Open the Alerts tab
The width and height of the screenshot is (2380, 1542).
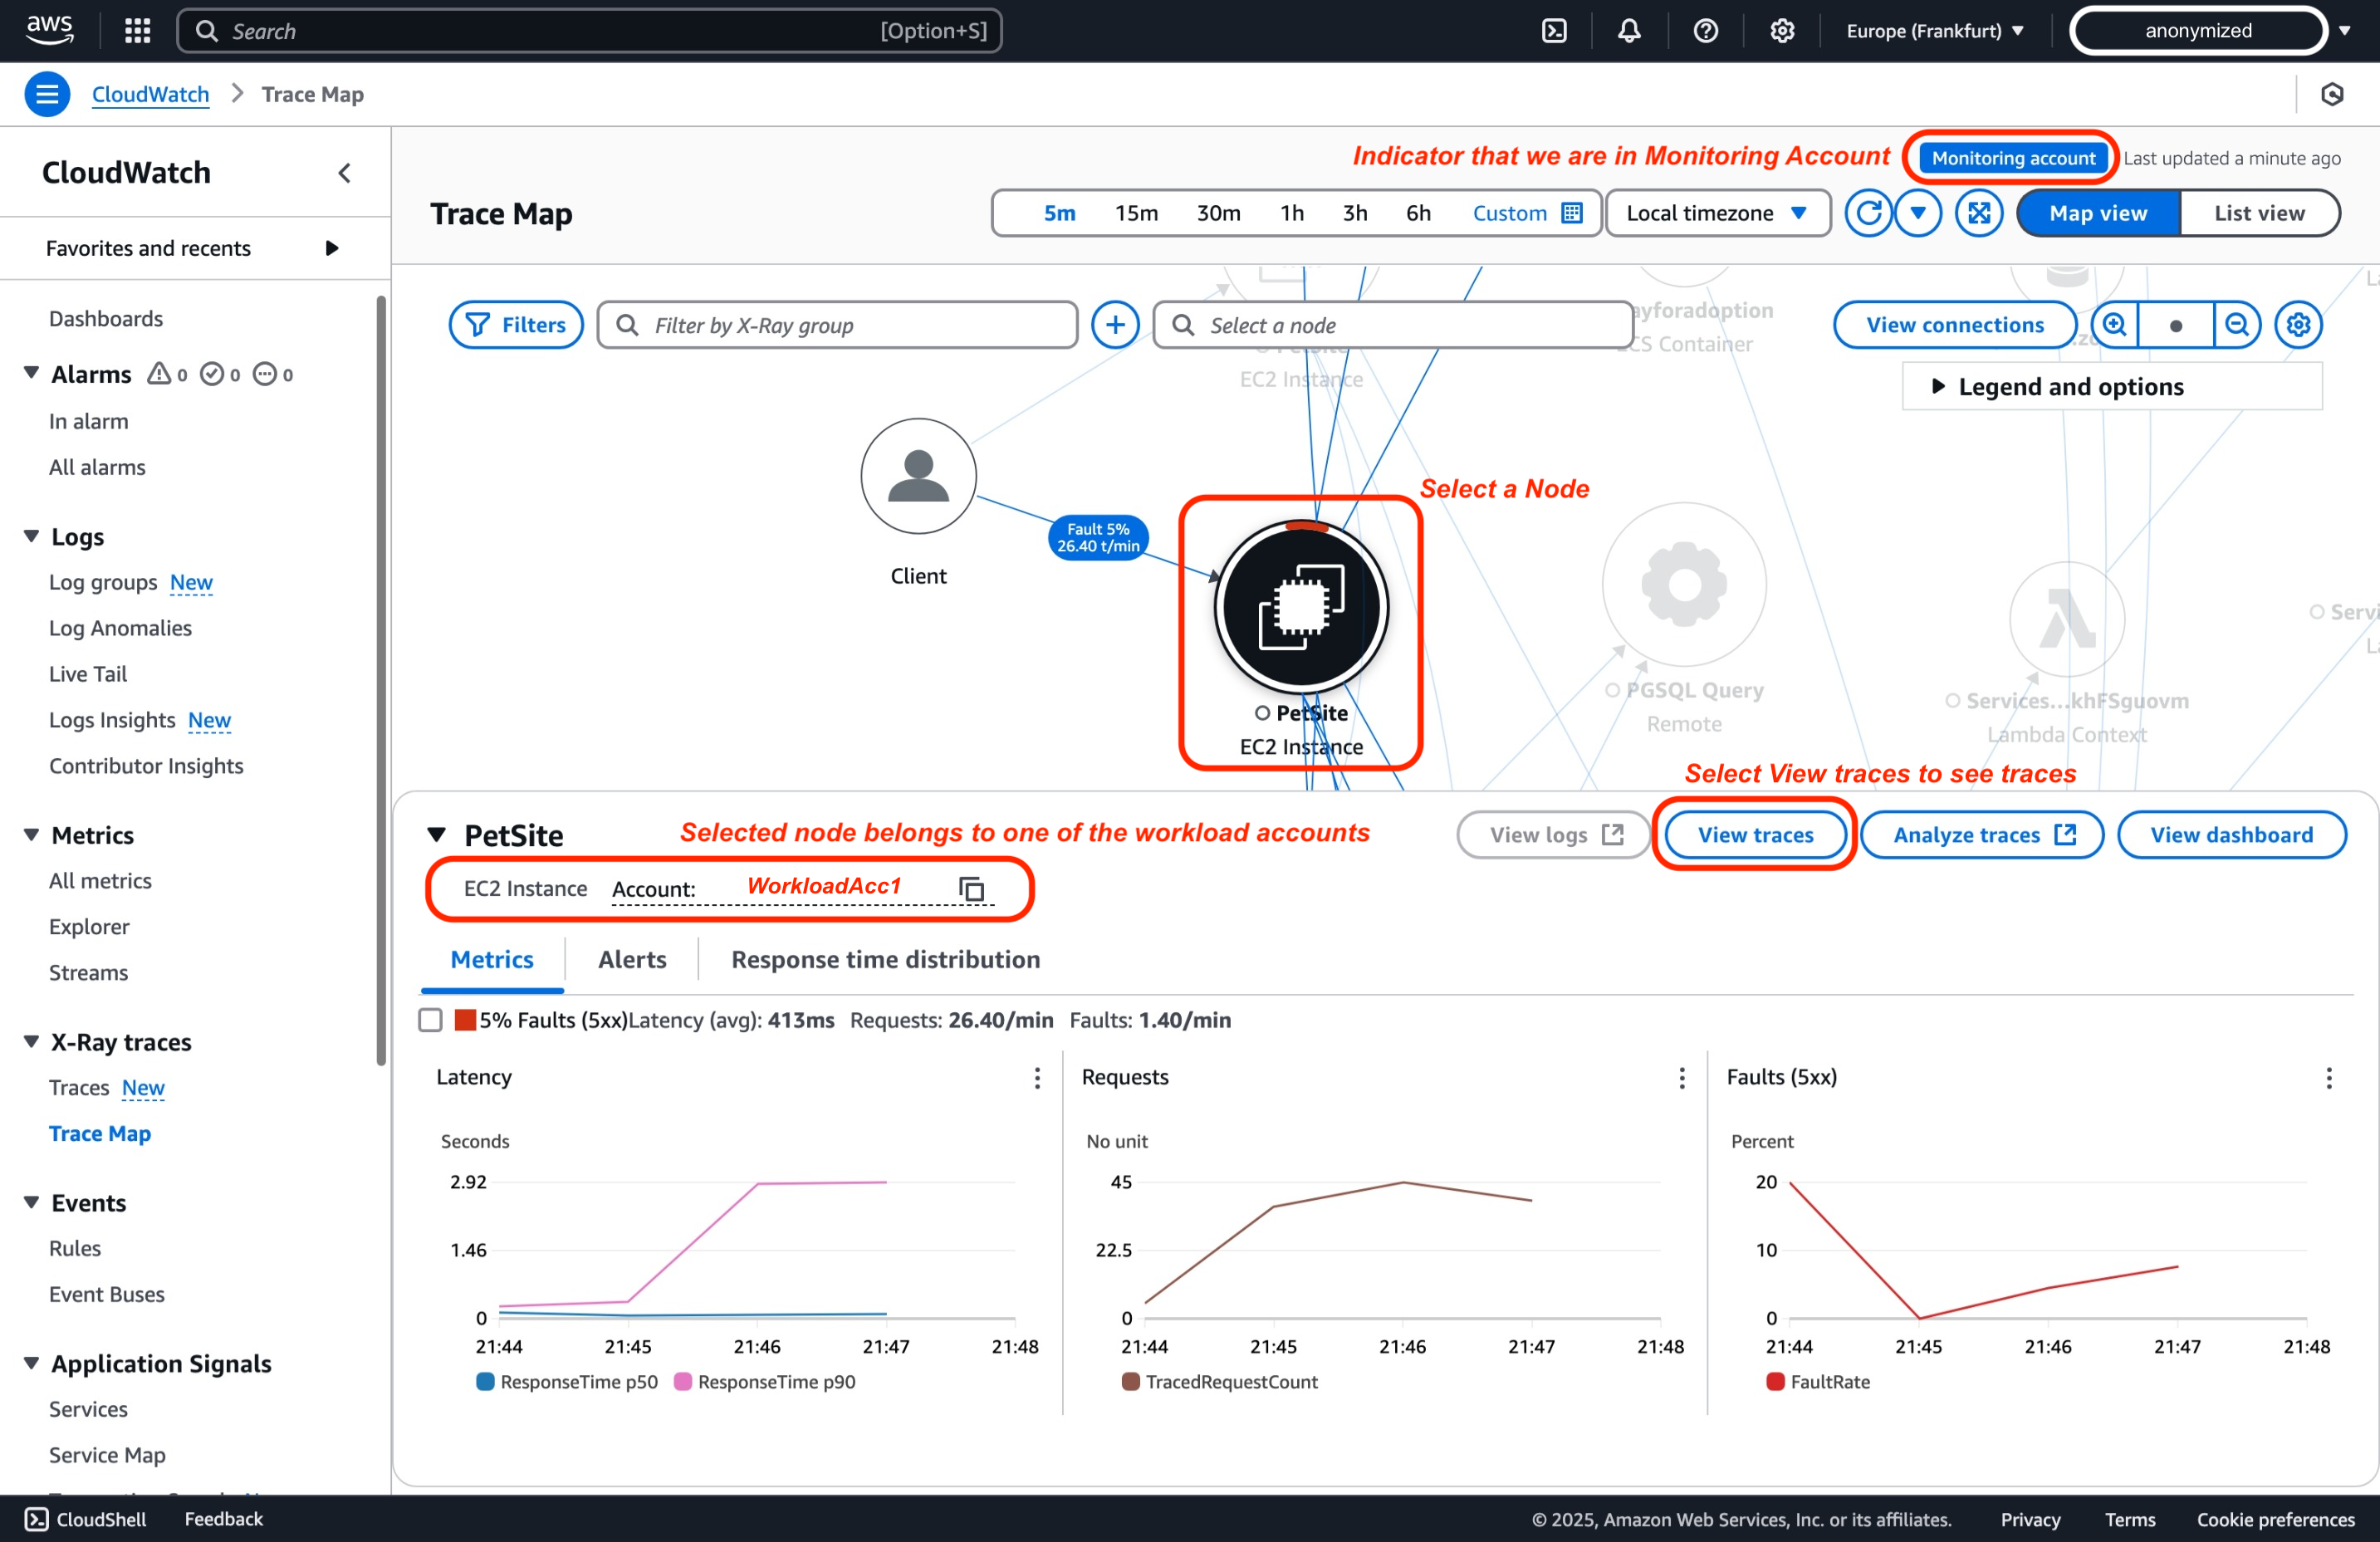coord(632,959)
